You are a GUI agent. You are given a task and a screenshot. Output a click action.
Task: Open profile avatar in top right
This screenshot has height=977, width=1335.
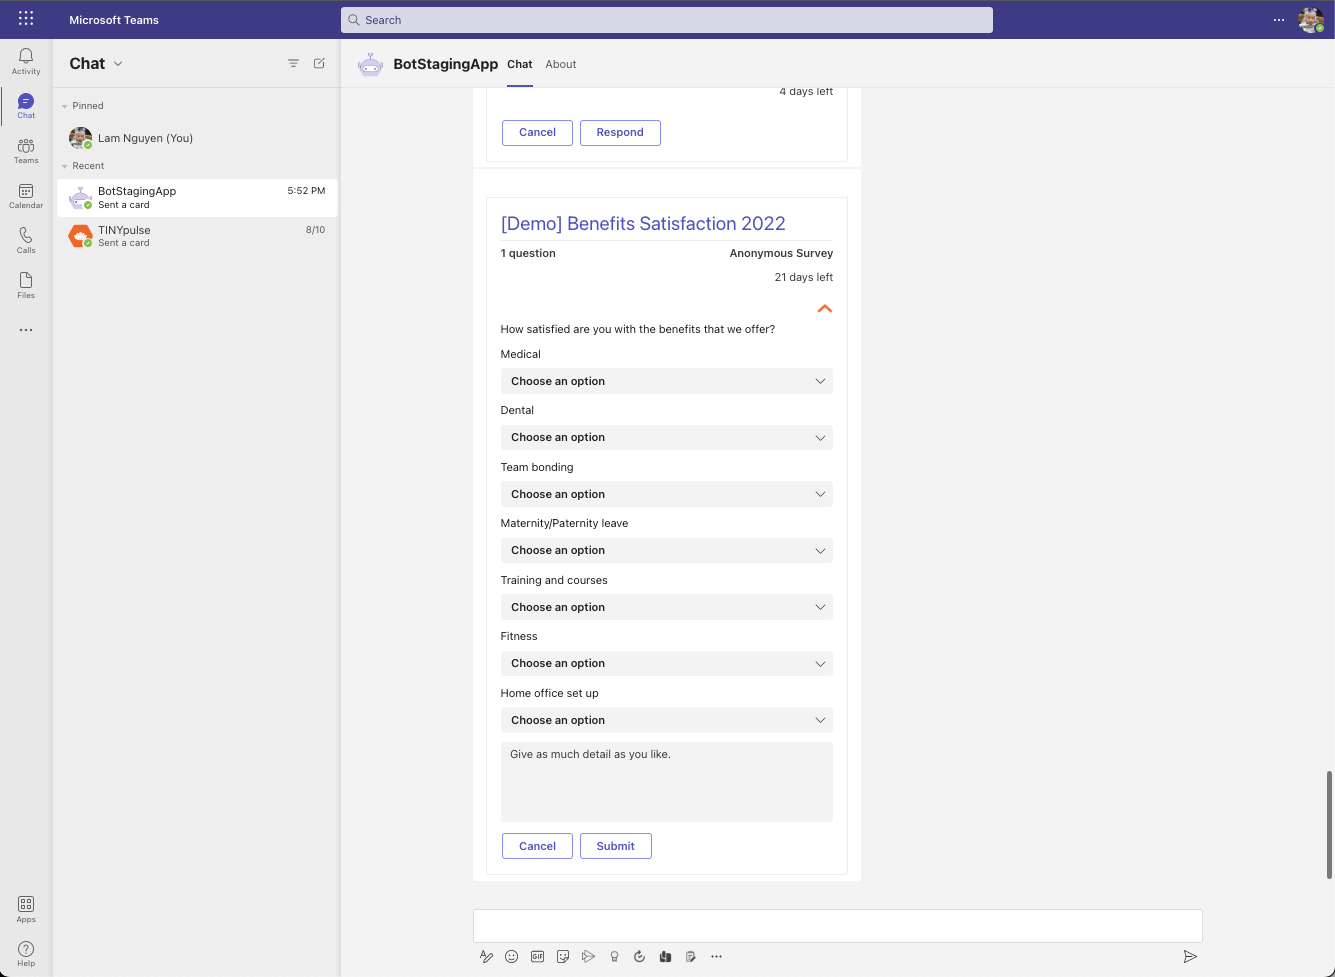(x=1310, y=20)
